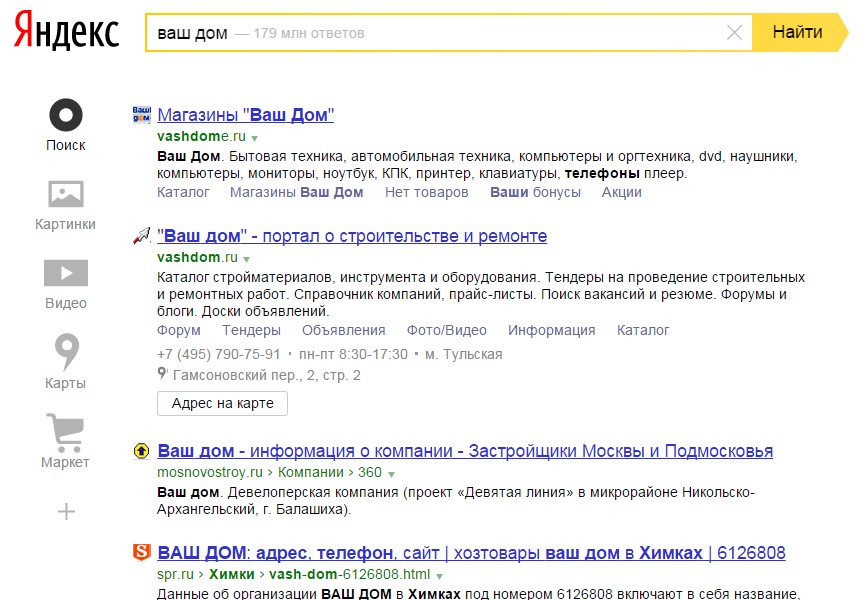
Task: Open the Каталог sitelink under vashdom.ru
Action: (x=643, y=330)
